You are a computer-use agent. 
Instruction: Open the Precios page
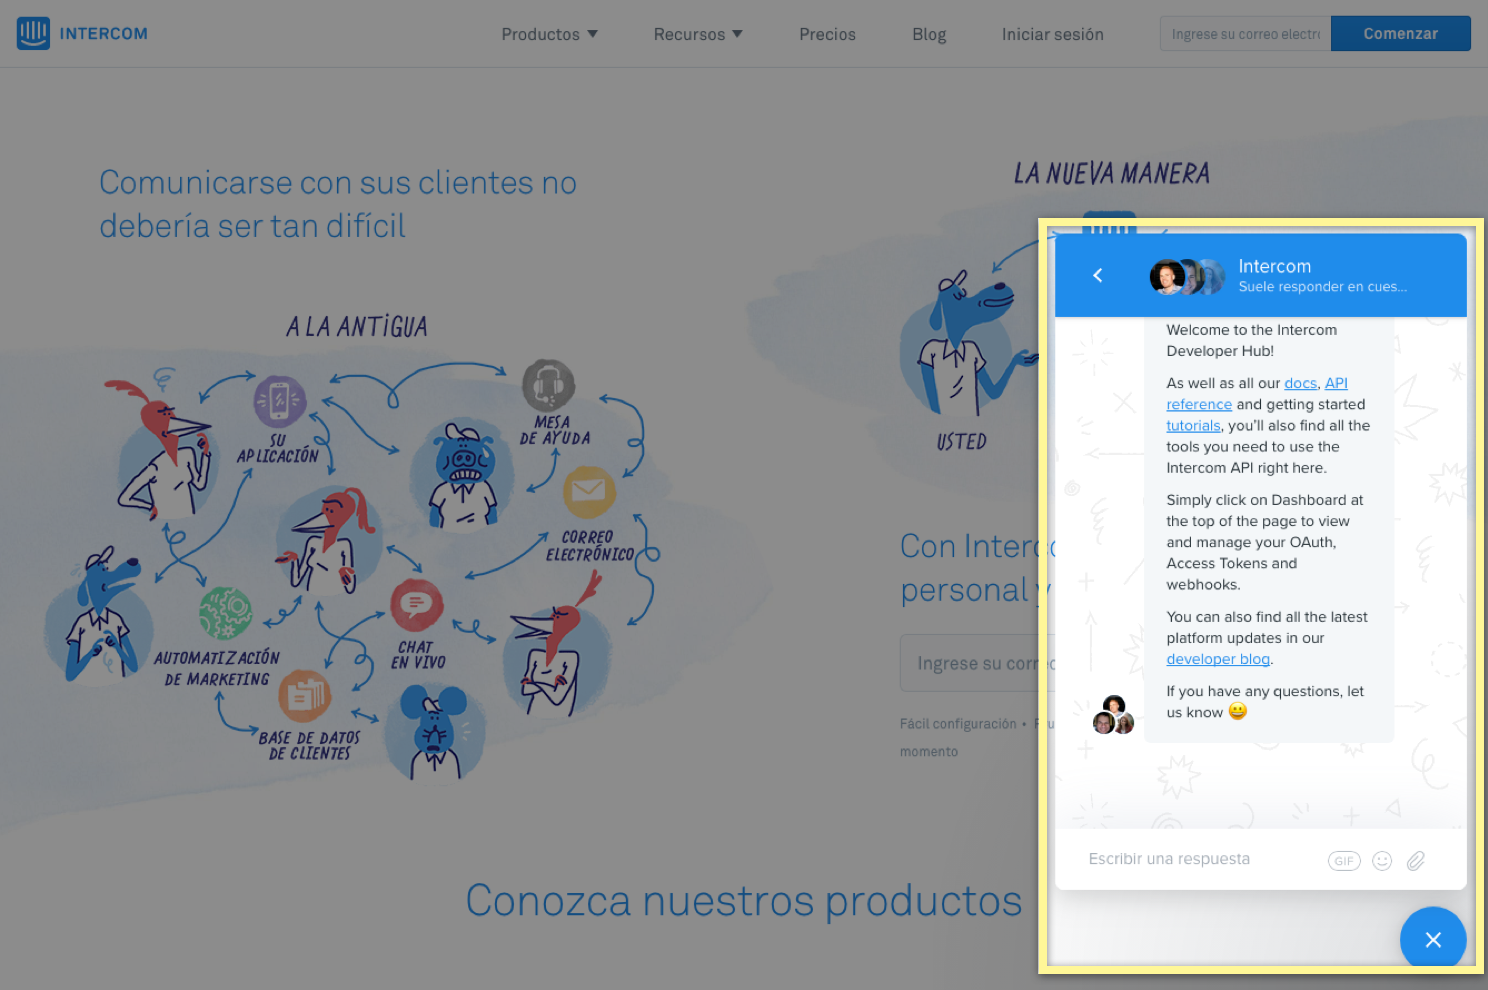[827, 34]
